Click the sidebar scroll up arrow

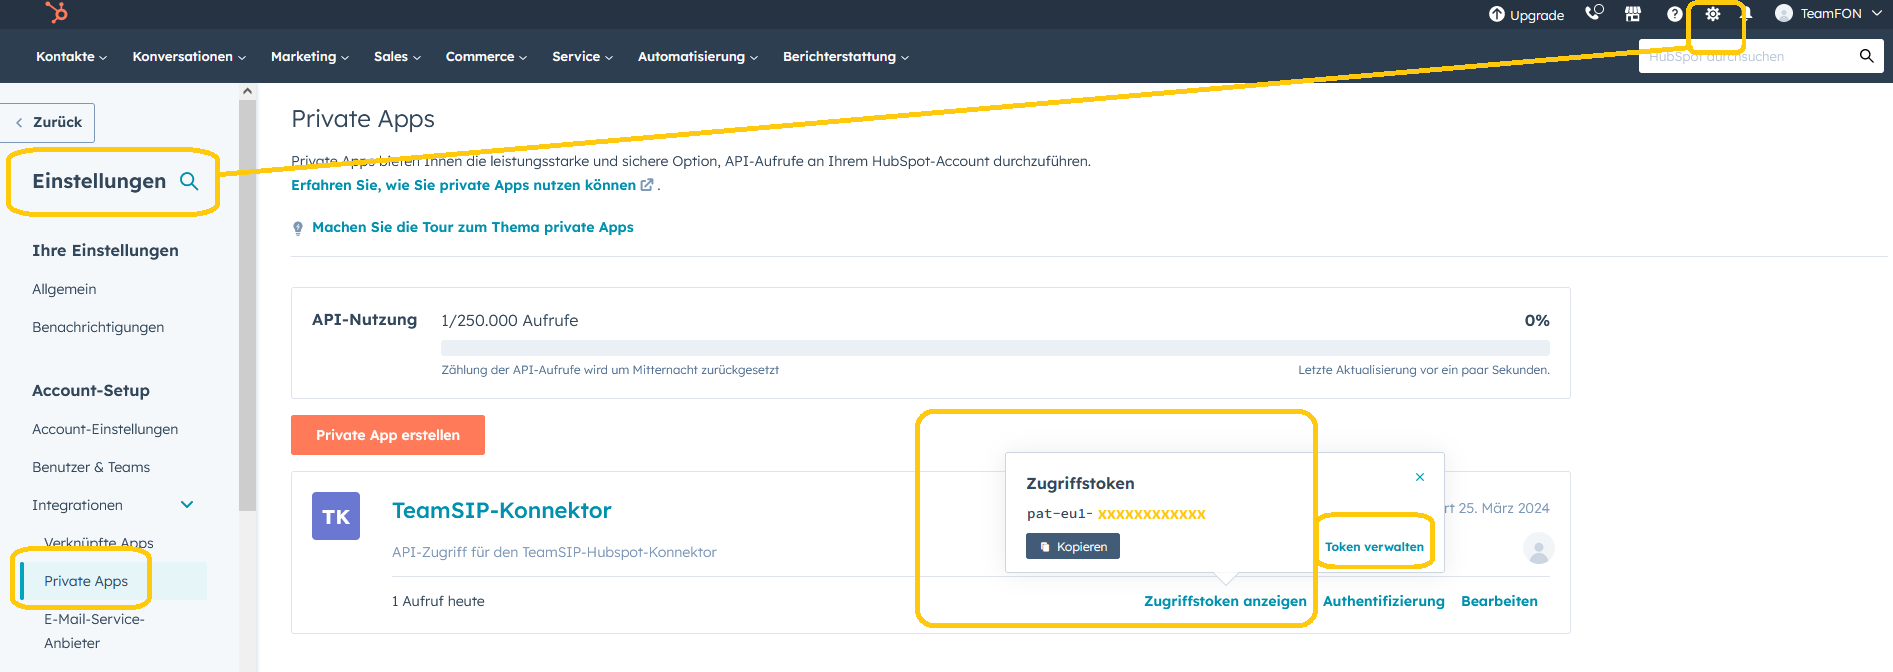247,91
